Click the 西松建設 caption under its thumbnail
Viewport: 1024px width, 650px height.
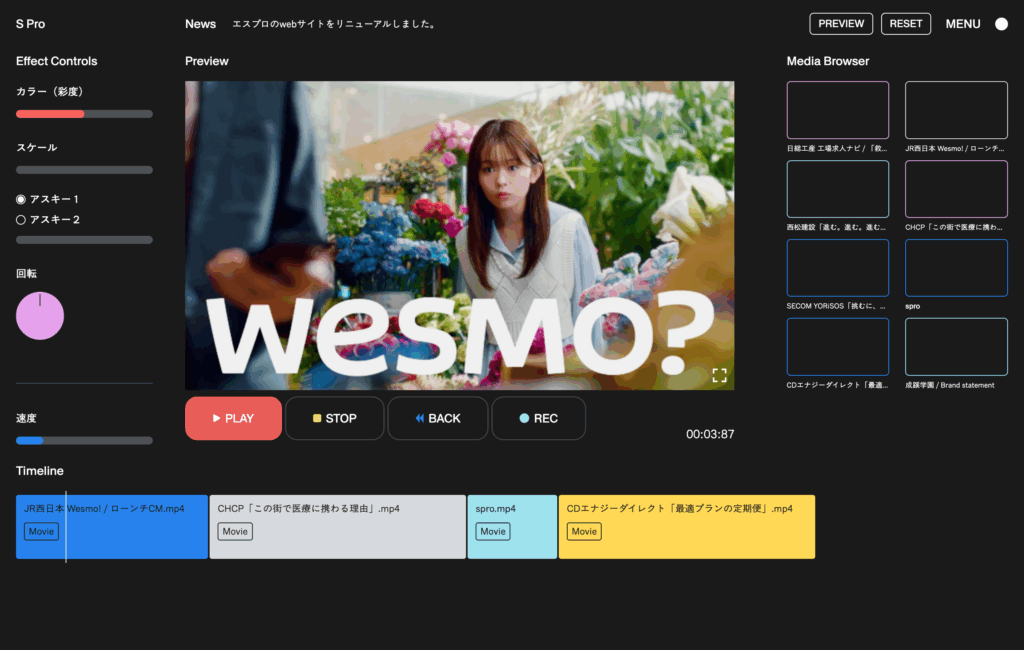(x=836, y=227)
